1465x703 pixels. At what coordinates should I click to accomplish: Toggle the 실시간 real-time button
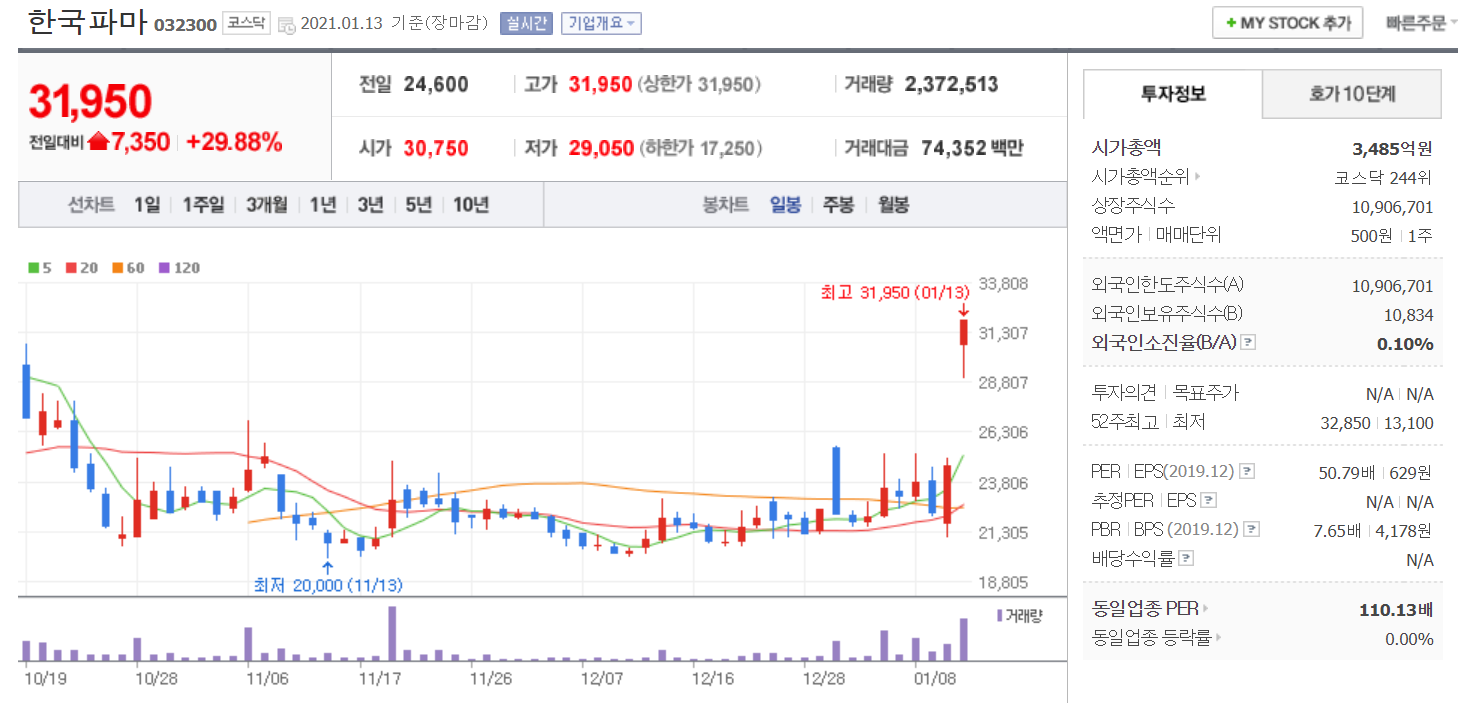(526, 23)
